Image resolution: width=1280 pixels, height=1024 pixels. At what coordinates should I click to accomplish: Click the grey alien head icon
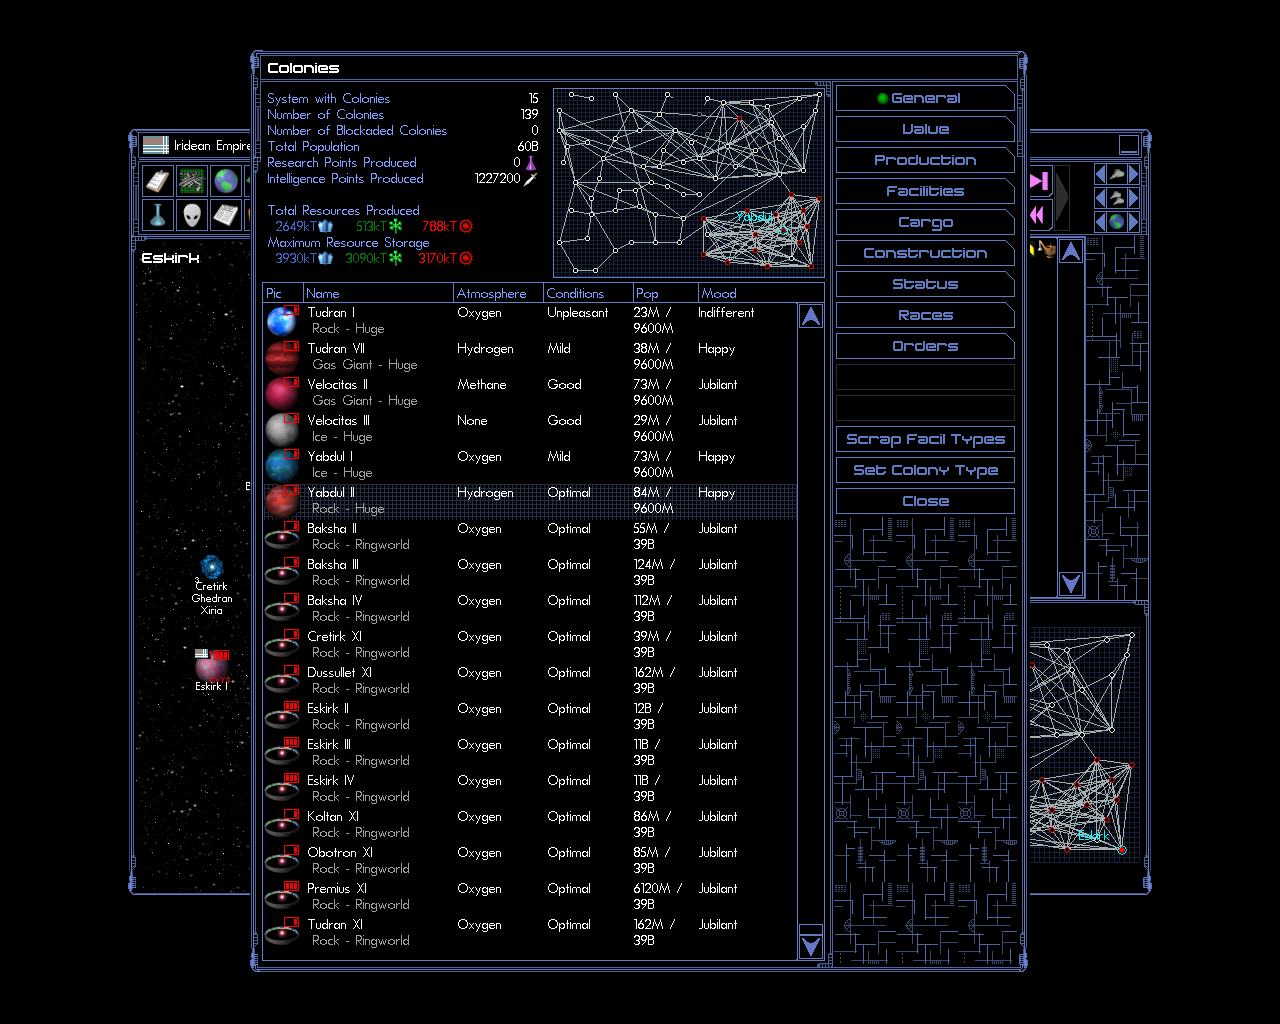192,215
